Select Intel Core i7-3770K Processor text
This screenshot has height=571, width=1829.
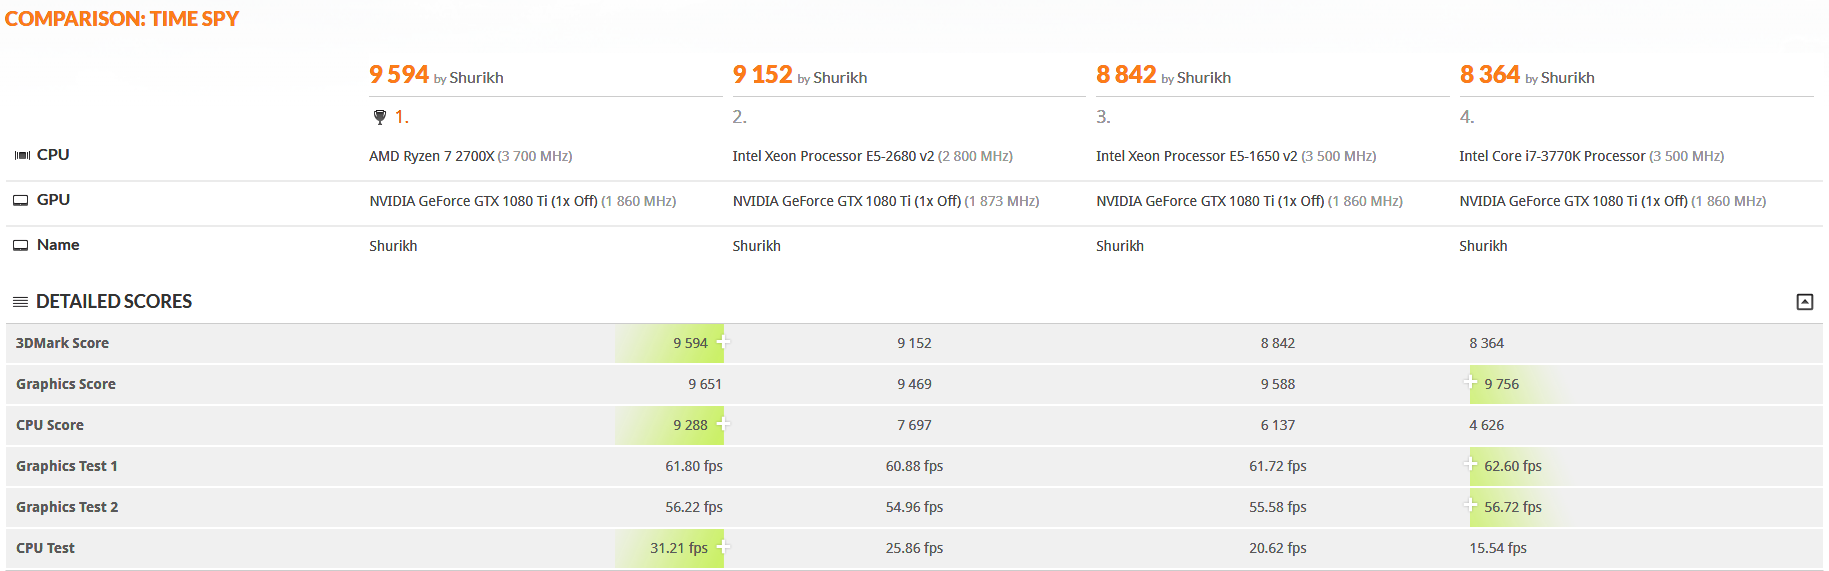tap(1552, 156)
